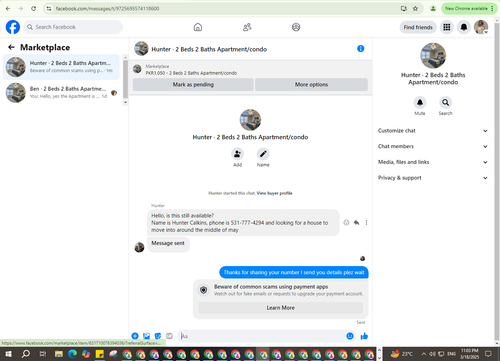Choose a sticker in composer
500x361 pixels.
point(158,336)
